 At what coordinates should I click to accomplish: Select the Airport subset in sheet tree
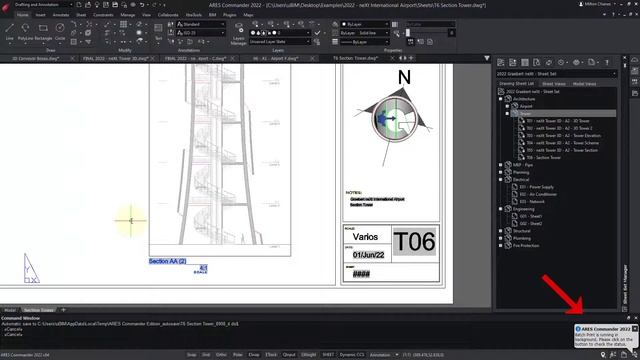pyautogui.click(x=526, y=106)
